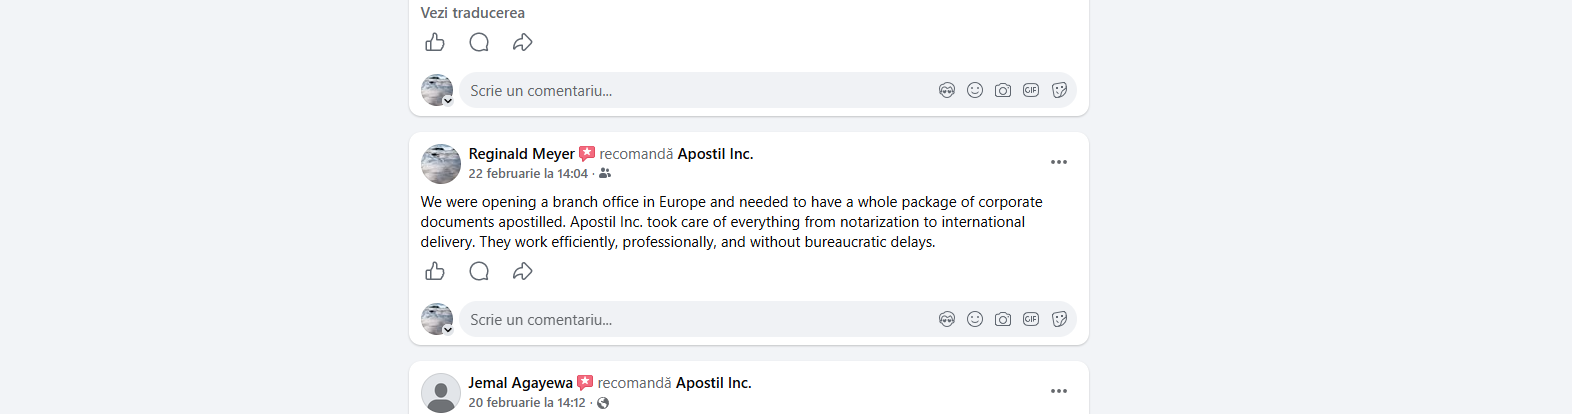This screenshot has width=1572, height=414.
Task: Attach photo to comment on Reginald's post
Action: [x=1003, y=319]
